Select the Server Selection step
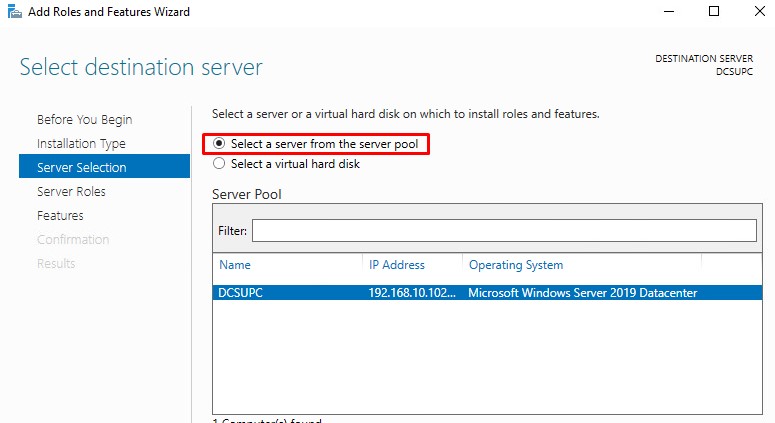This screenshot has width=775, height=423. (x=104, y=166)
